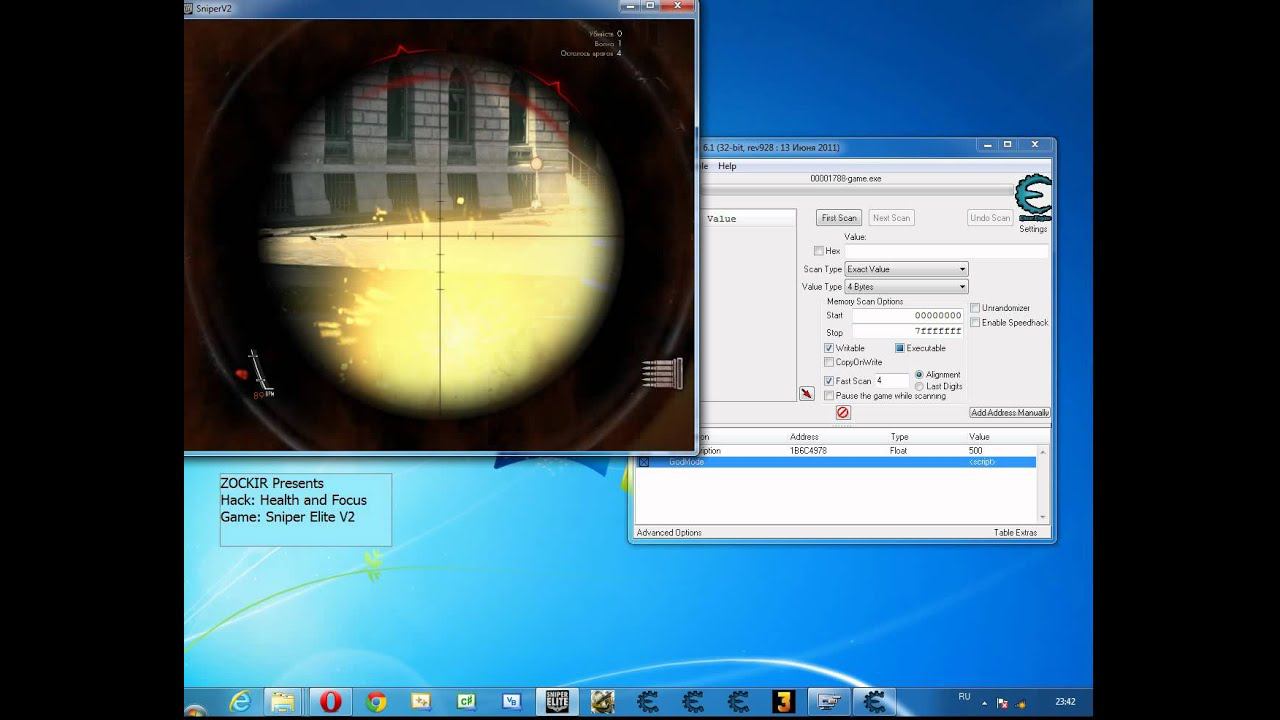Open the Scan Type dropdown
Screen dimensions: 1280x720
tap(906, 269)
